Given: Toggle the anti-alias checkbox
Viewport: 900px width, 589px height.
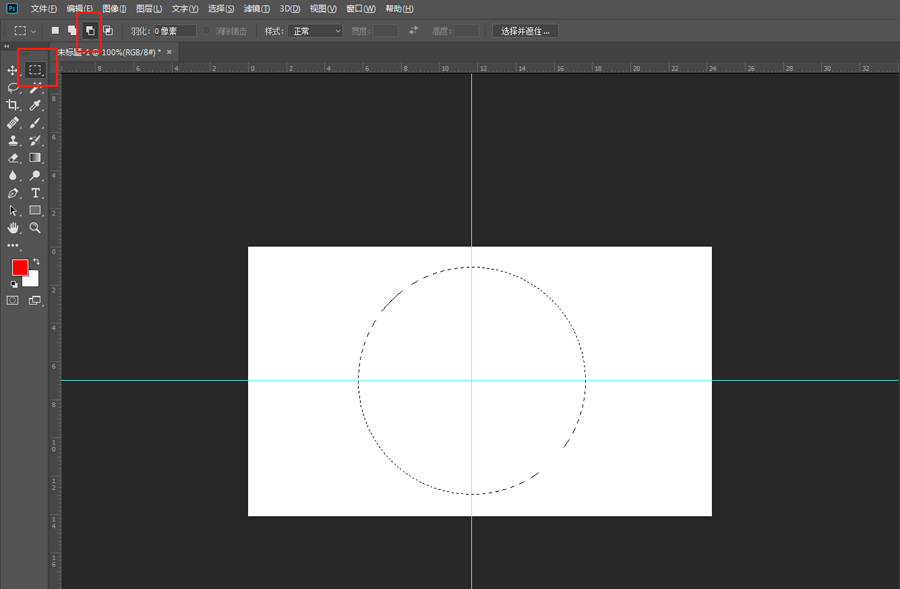Looking at the screenshot, I should click(x=207, y=30).
